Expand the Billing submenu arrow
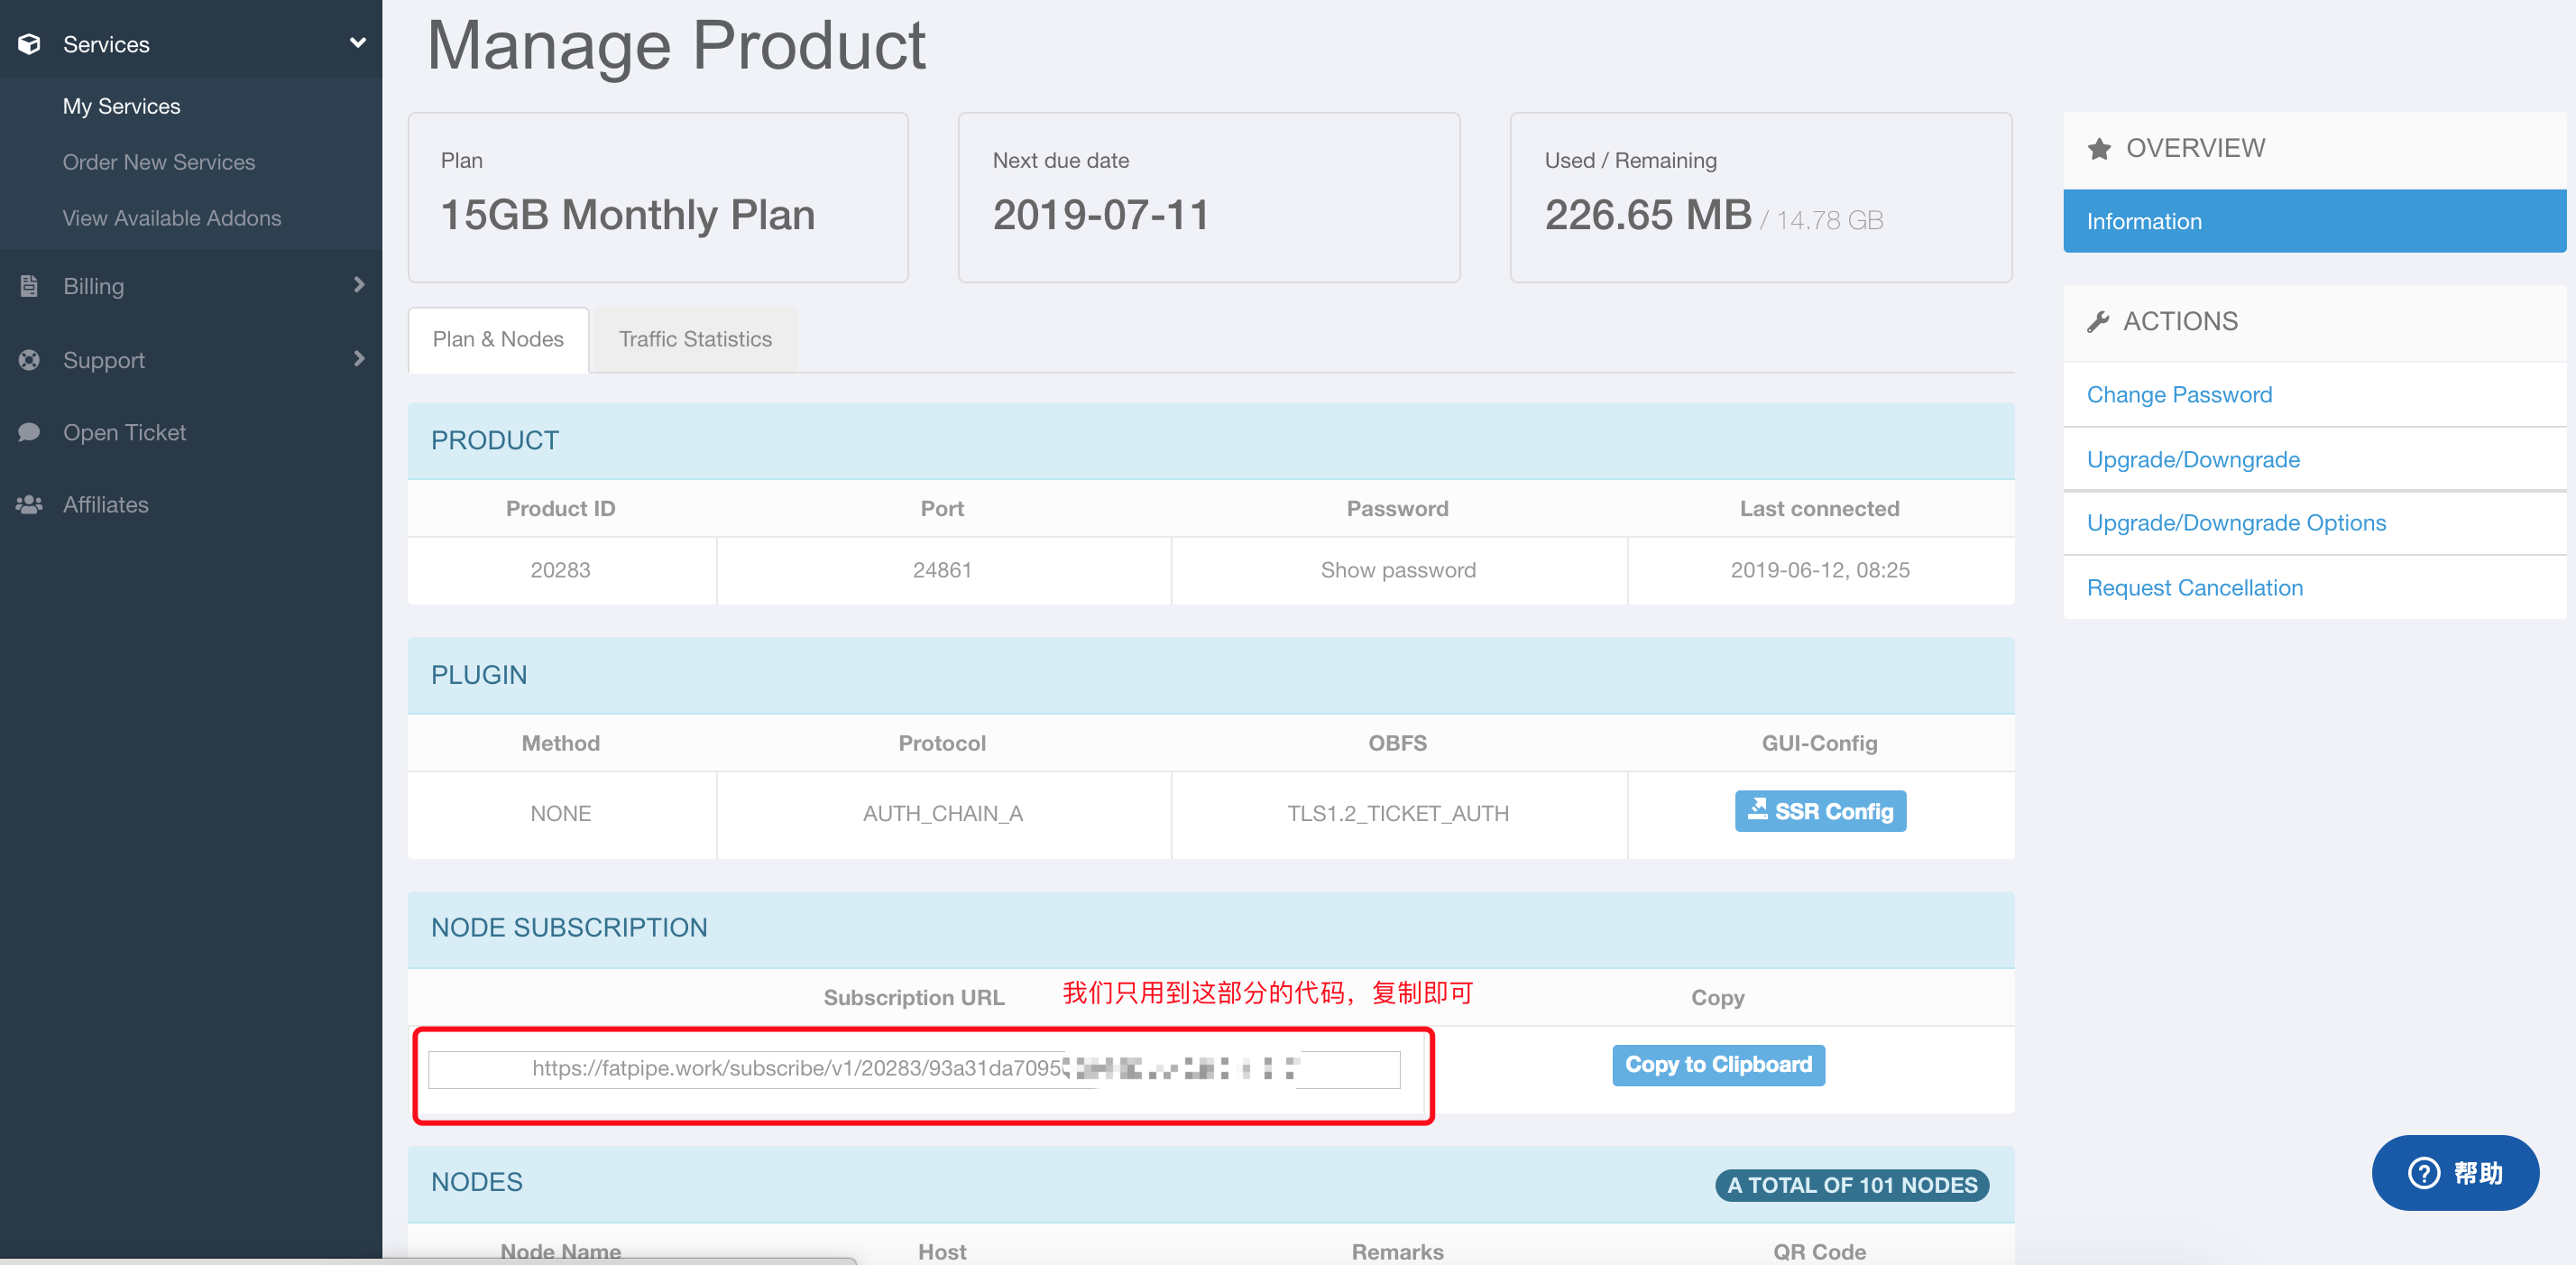This screenshot has height=1265, width=2576. pos(359,285)
